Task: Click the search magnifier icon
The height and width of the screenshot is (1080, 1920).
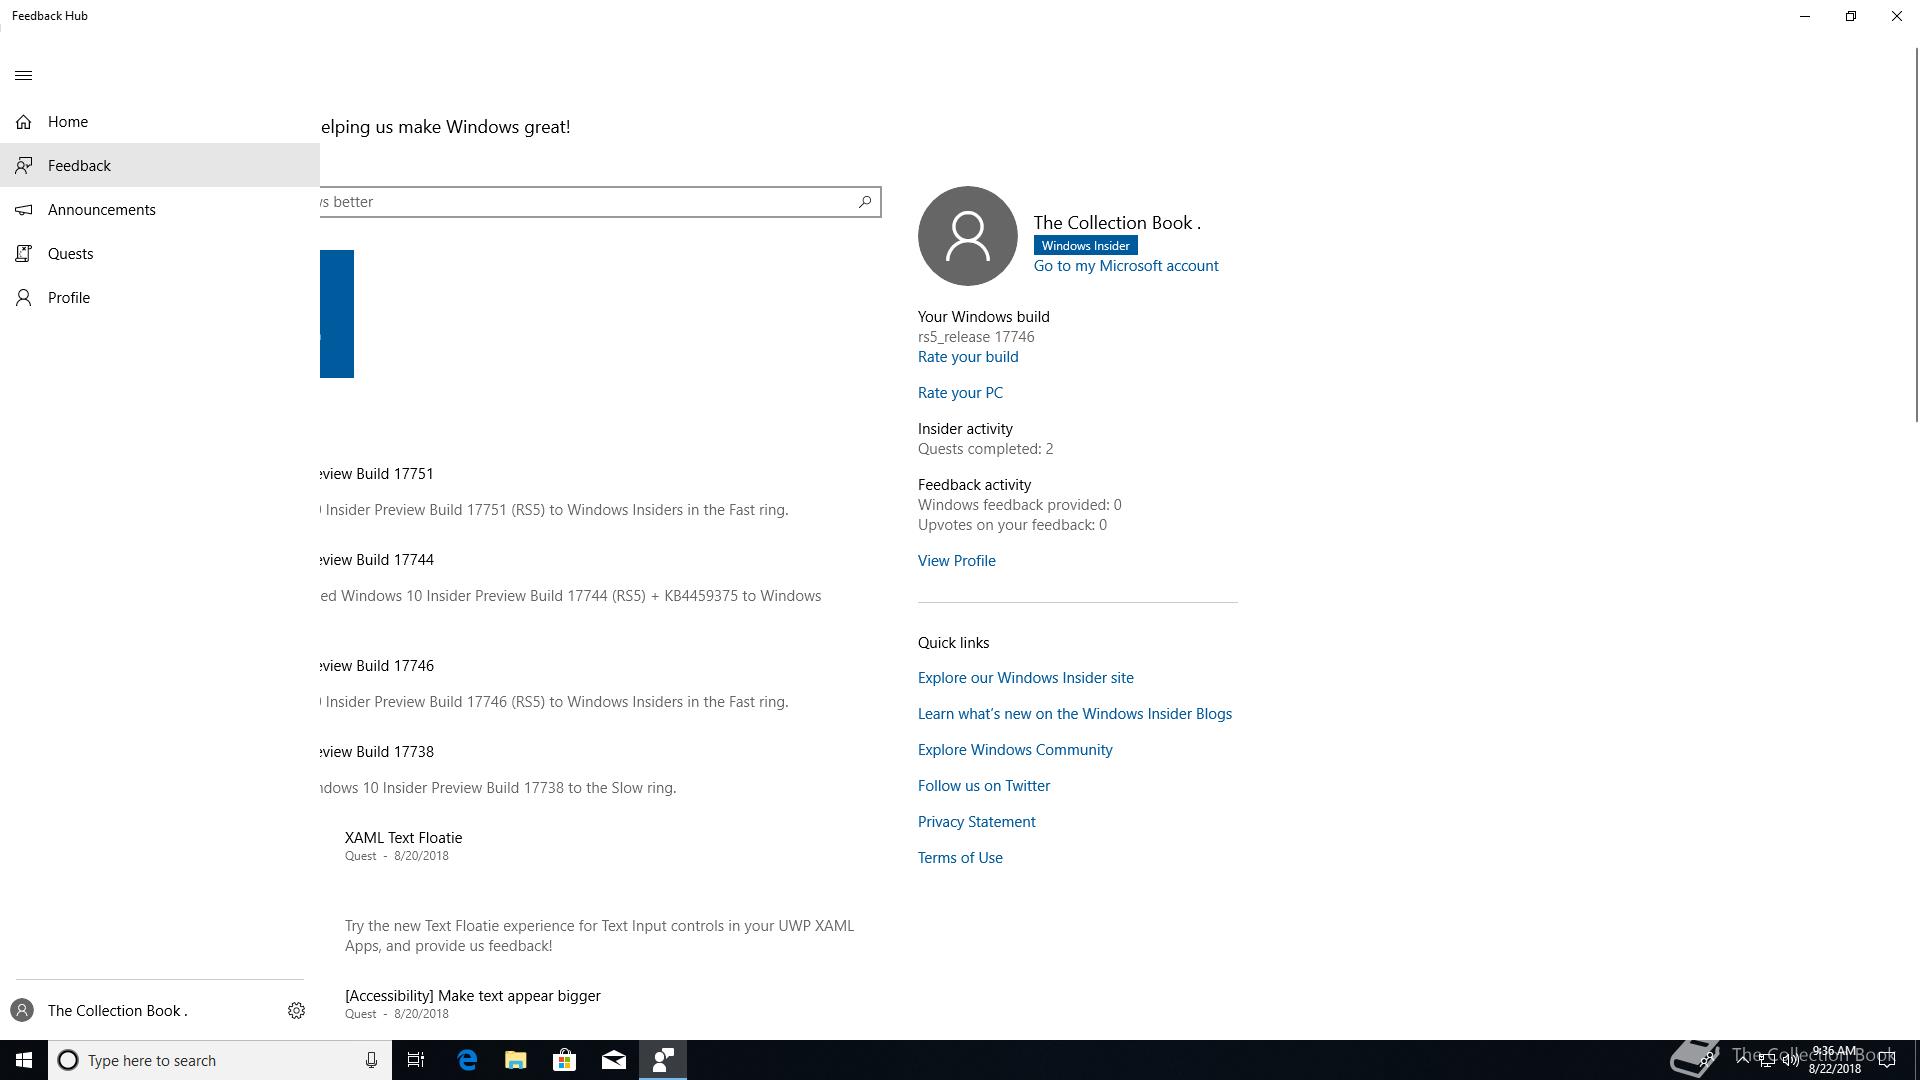Action: click(x=865, y=202)
